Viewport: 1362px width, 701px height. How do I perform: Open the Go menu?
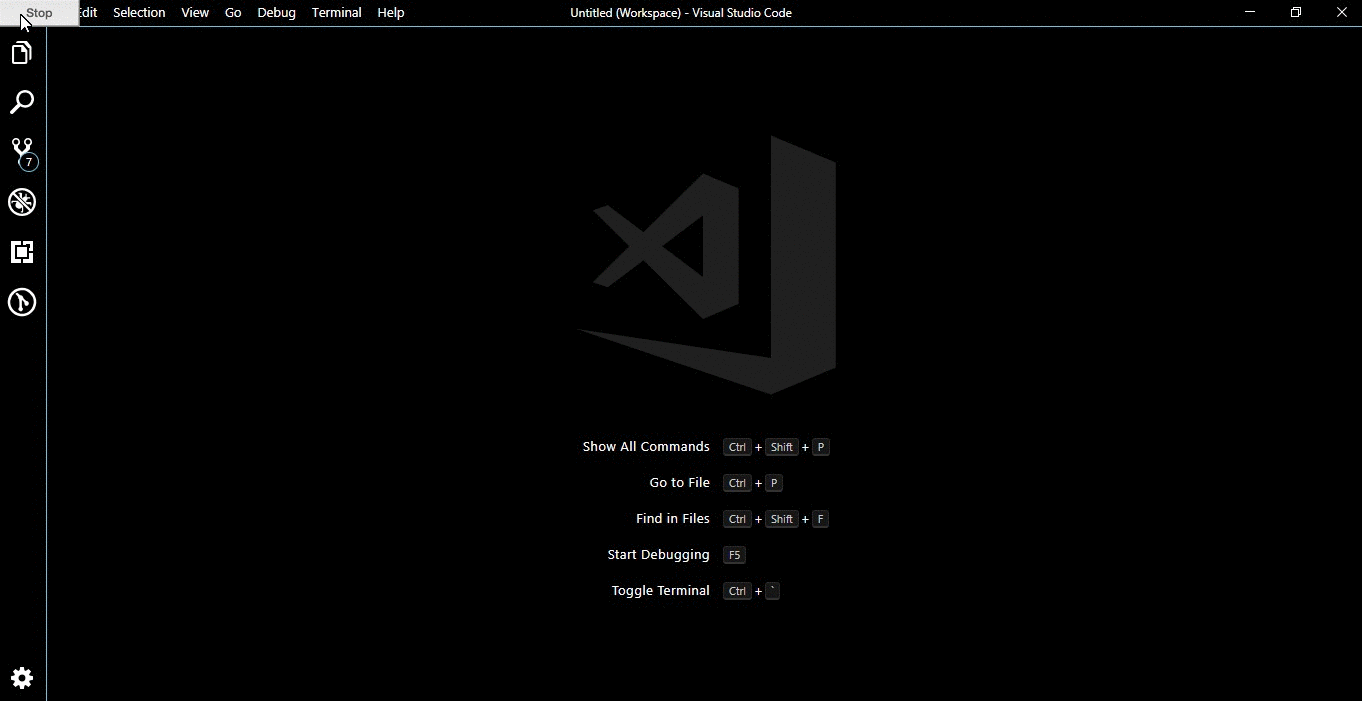(233, 13)
